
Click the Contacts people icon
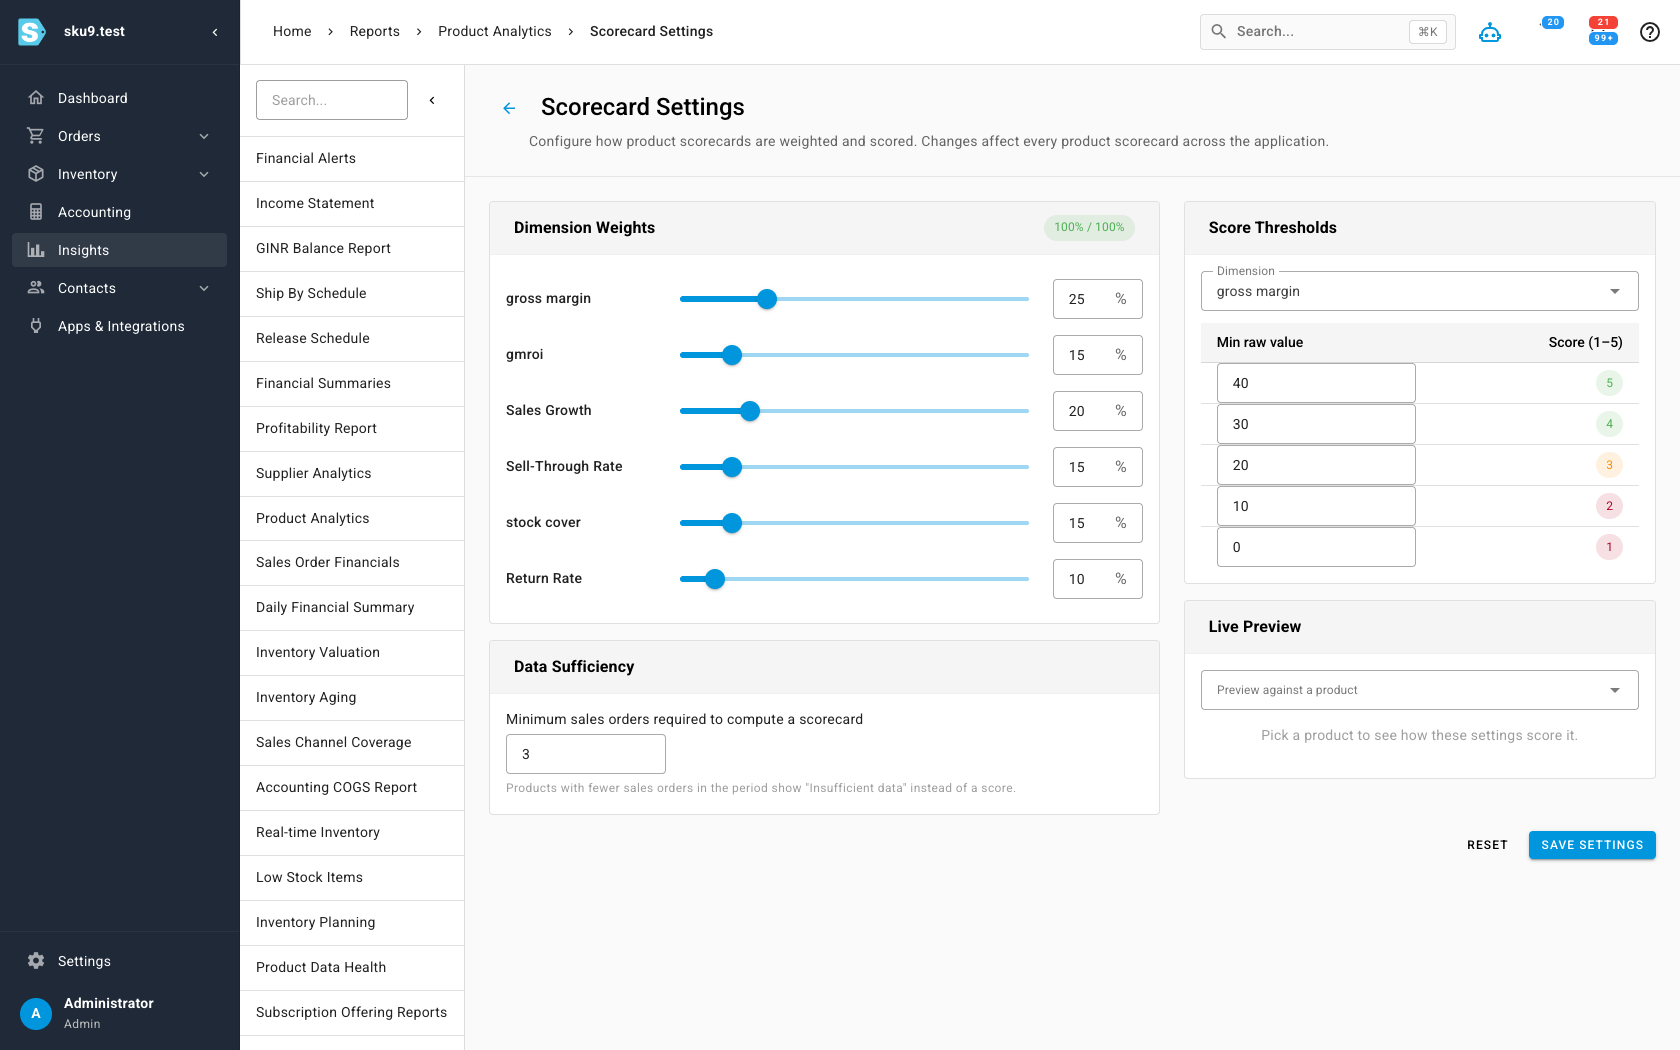coord(36,288)
